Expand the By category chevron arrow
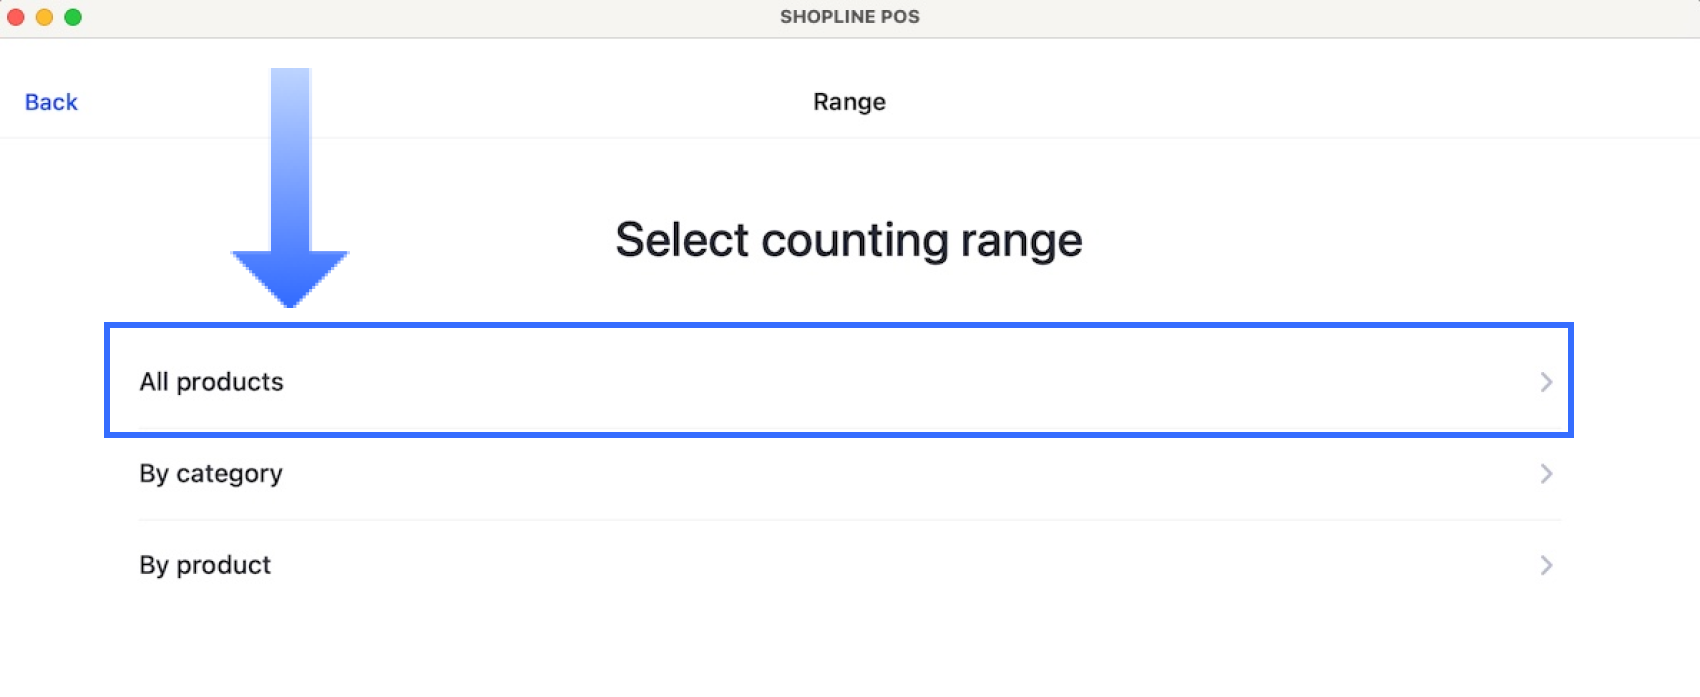The image size is (1700, 697). click(x=1545, y=474)
